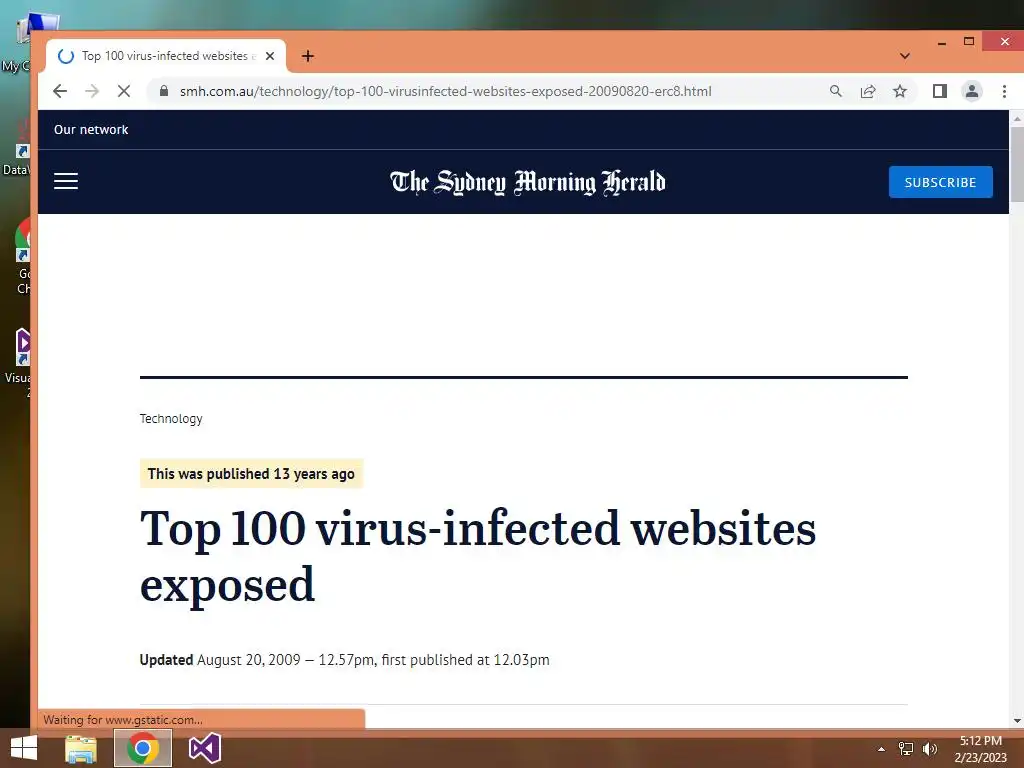Go back using the browser back arrow

[x=60, y=91]
